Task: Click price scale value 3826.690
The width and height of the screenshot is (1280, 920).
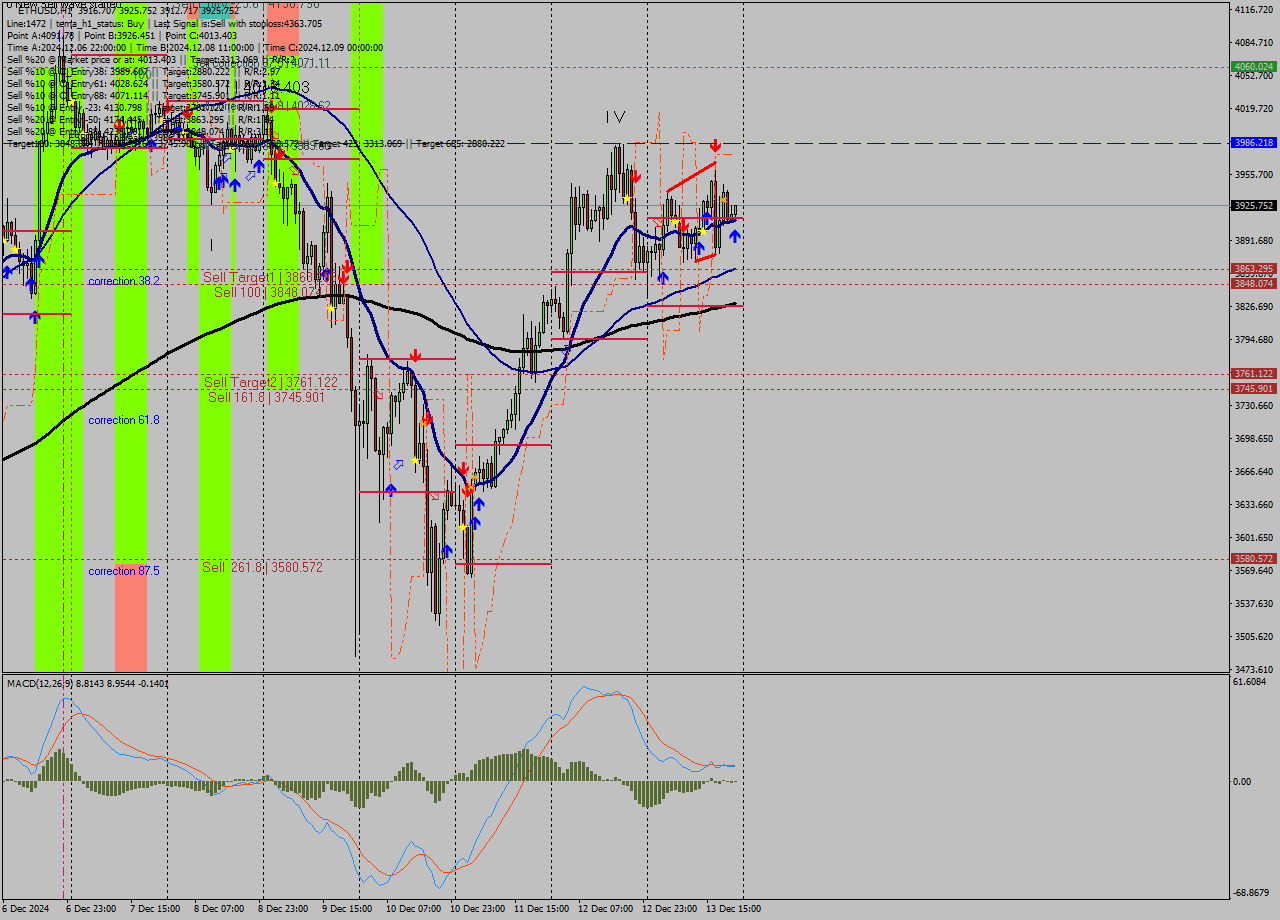Action: tap(1254, 306)
